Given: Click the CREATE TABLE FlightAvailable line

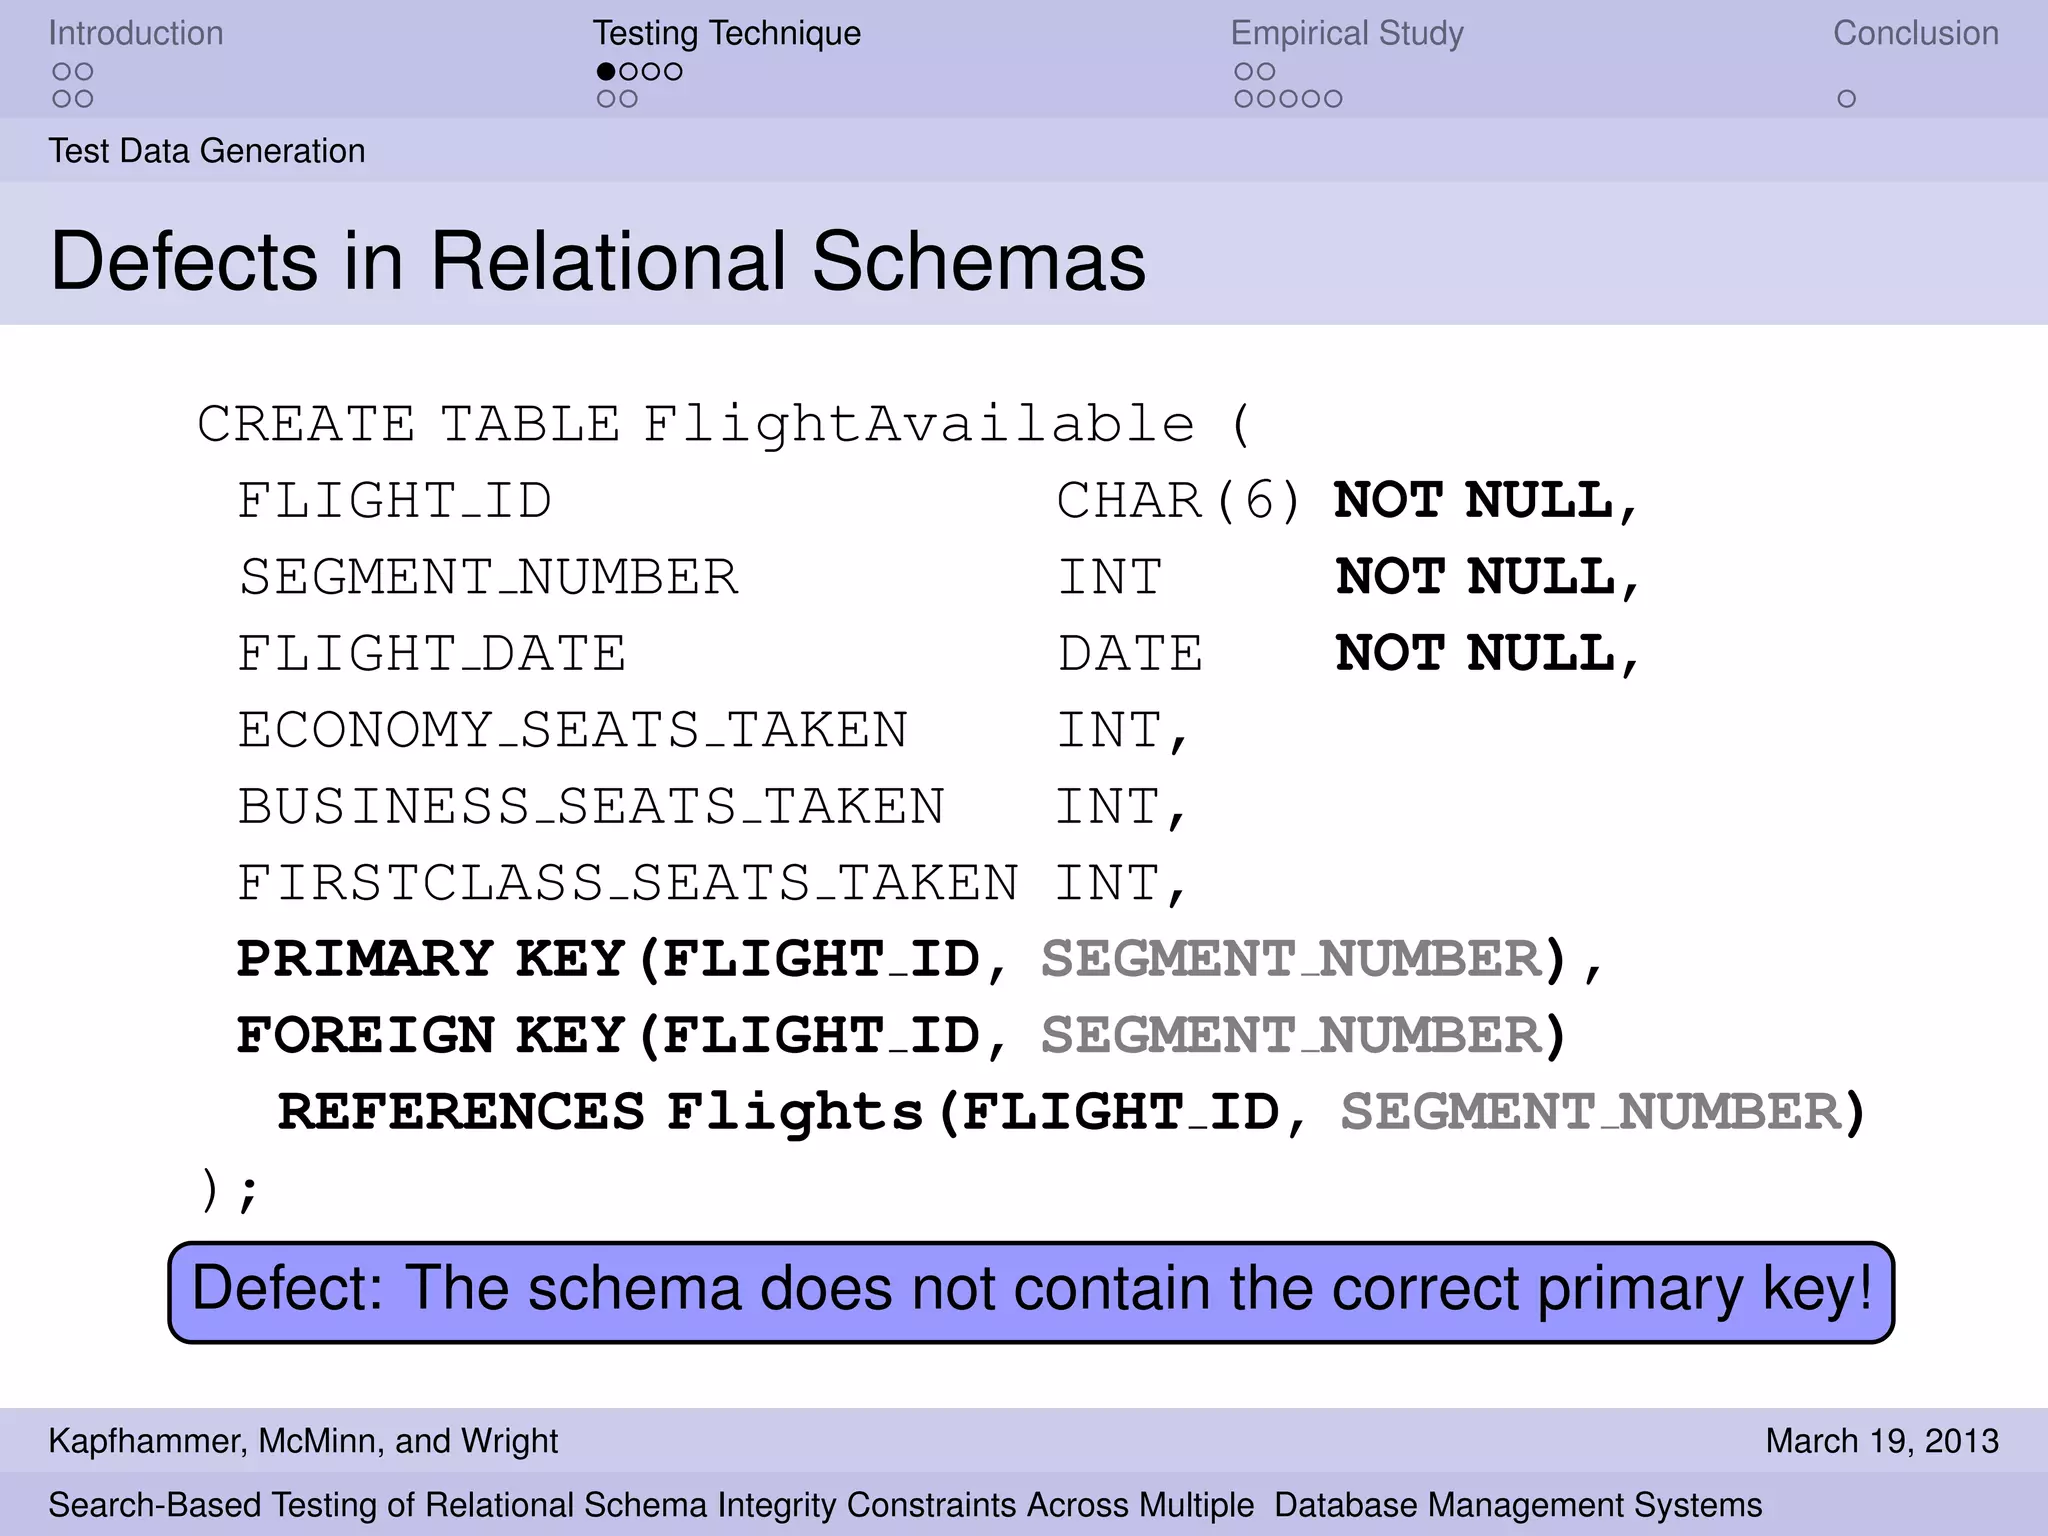Looking at the screenshot, I should click(x=724, y=424).
